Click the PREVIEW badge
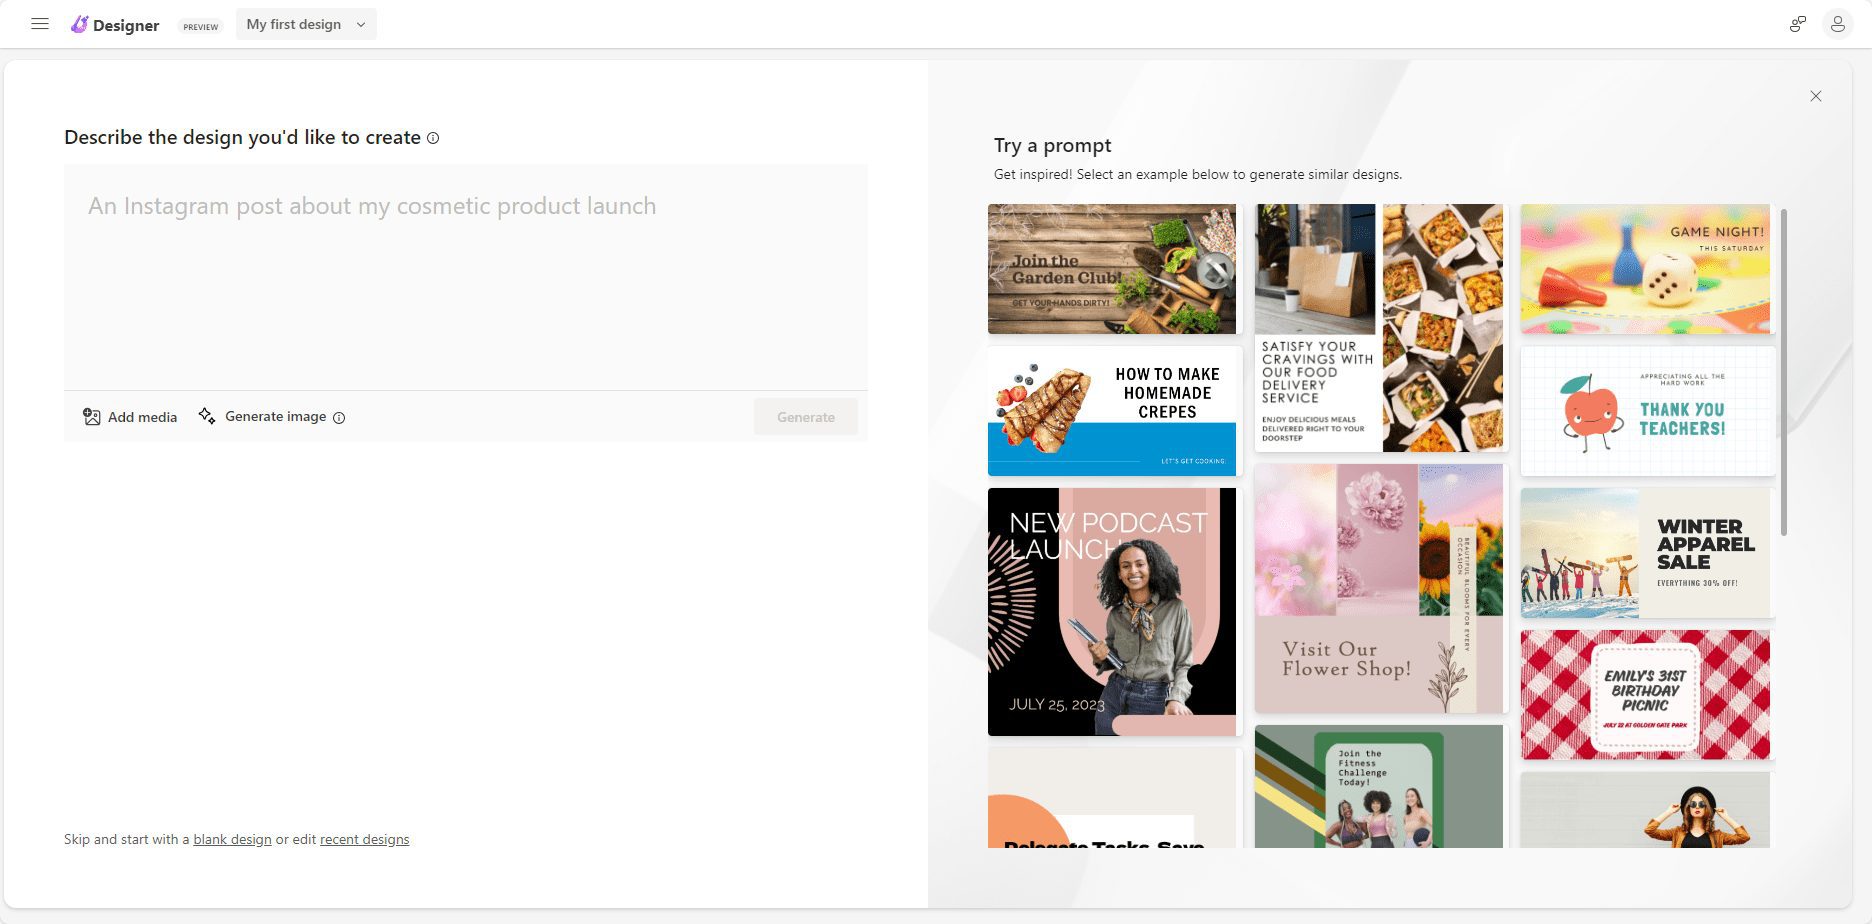This screenshot has height=924, width=1872. [x=201, y=27]
